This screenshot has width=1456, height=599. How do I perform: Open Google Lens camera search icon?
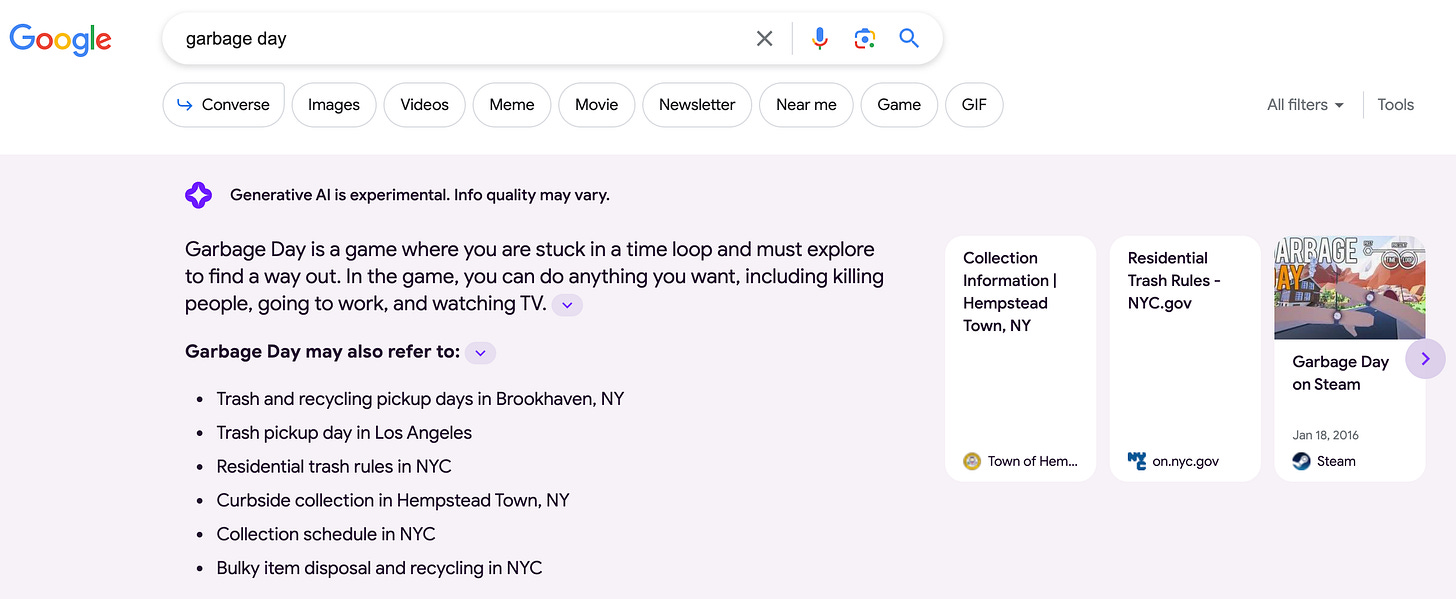coord(864,39)
